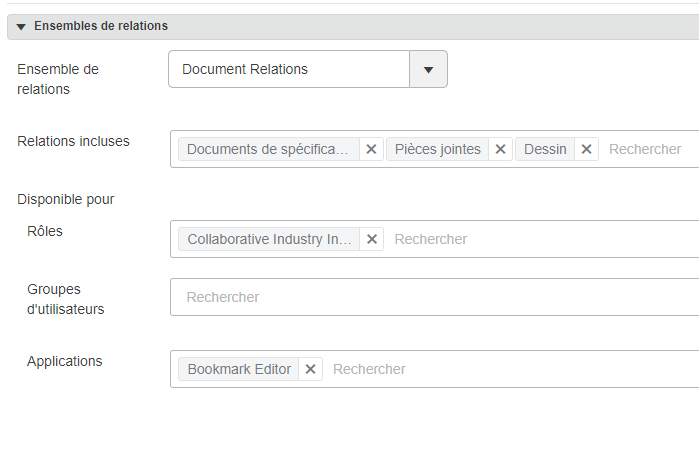The height and width of the screenshot is (455, 699).
Task: Collapse the Ensembles de relations section triangle
Action: pos(21,26)
